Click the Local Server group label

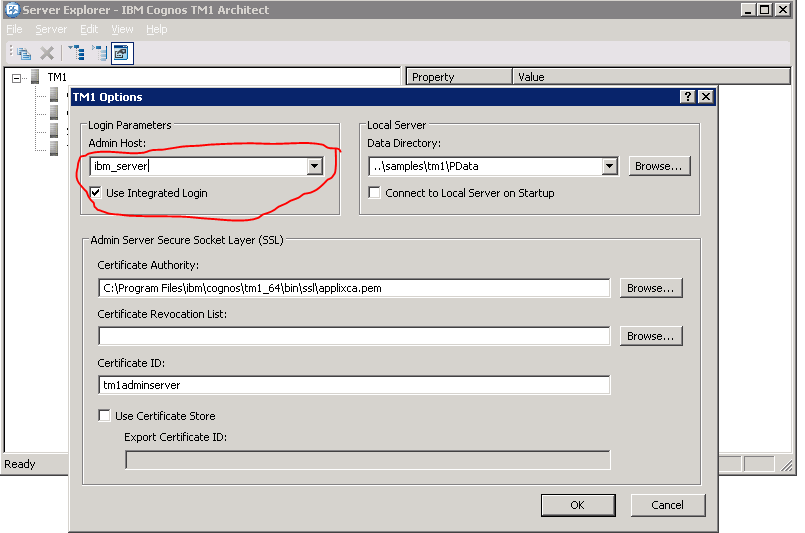pyautogui.click(x=396, y=125)
